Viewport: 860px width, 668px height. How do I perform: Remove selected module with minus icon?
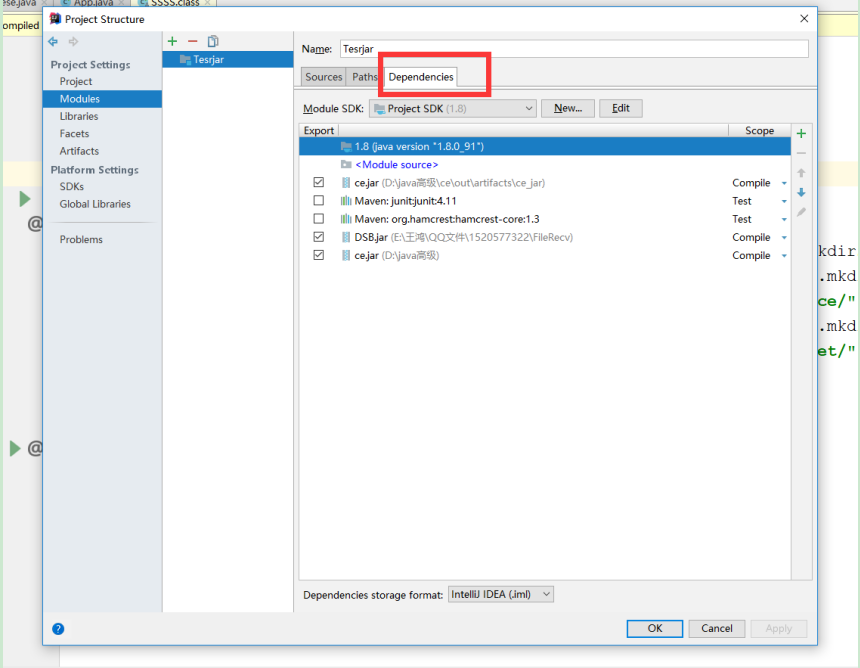193,41
